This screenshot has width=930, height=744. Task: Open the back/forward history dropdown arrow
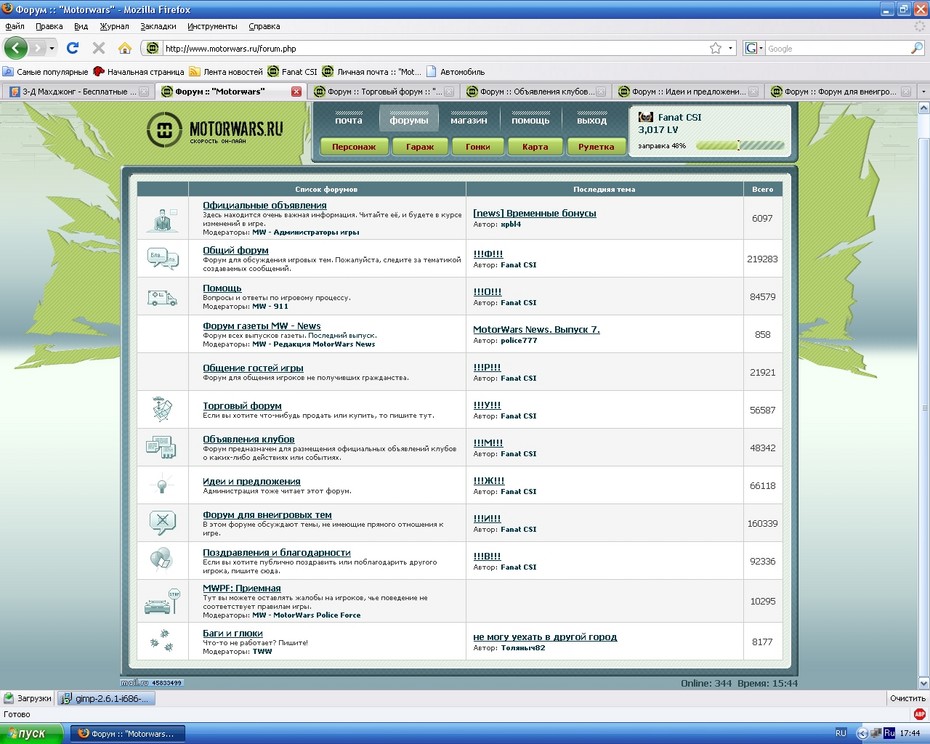(x=52, y=48)
